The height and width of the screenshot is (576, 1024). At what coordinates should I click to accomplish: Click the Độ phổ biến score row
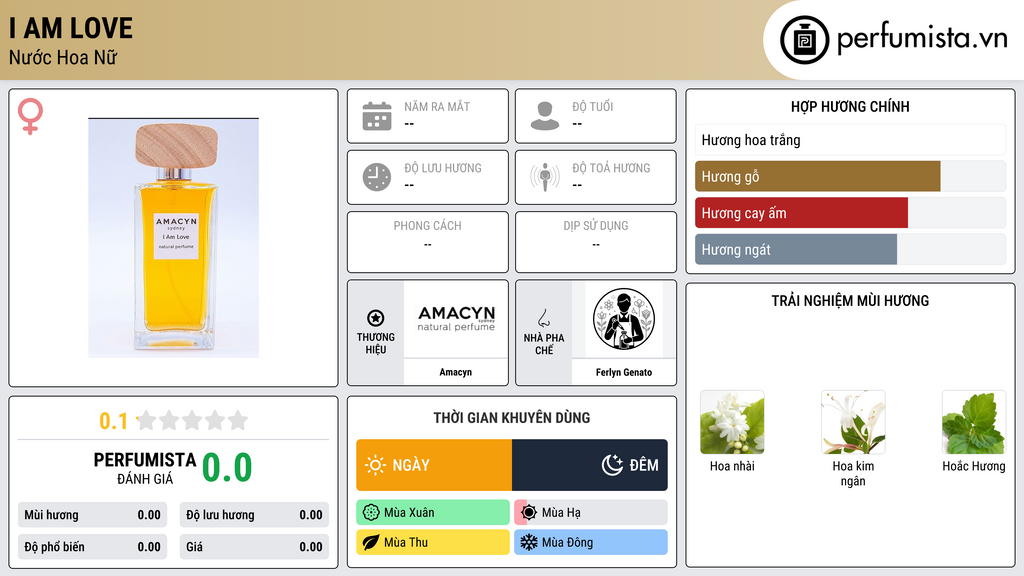coord(92,547)
